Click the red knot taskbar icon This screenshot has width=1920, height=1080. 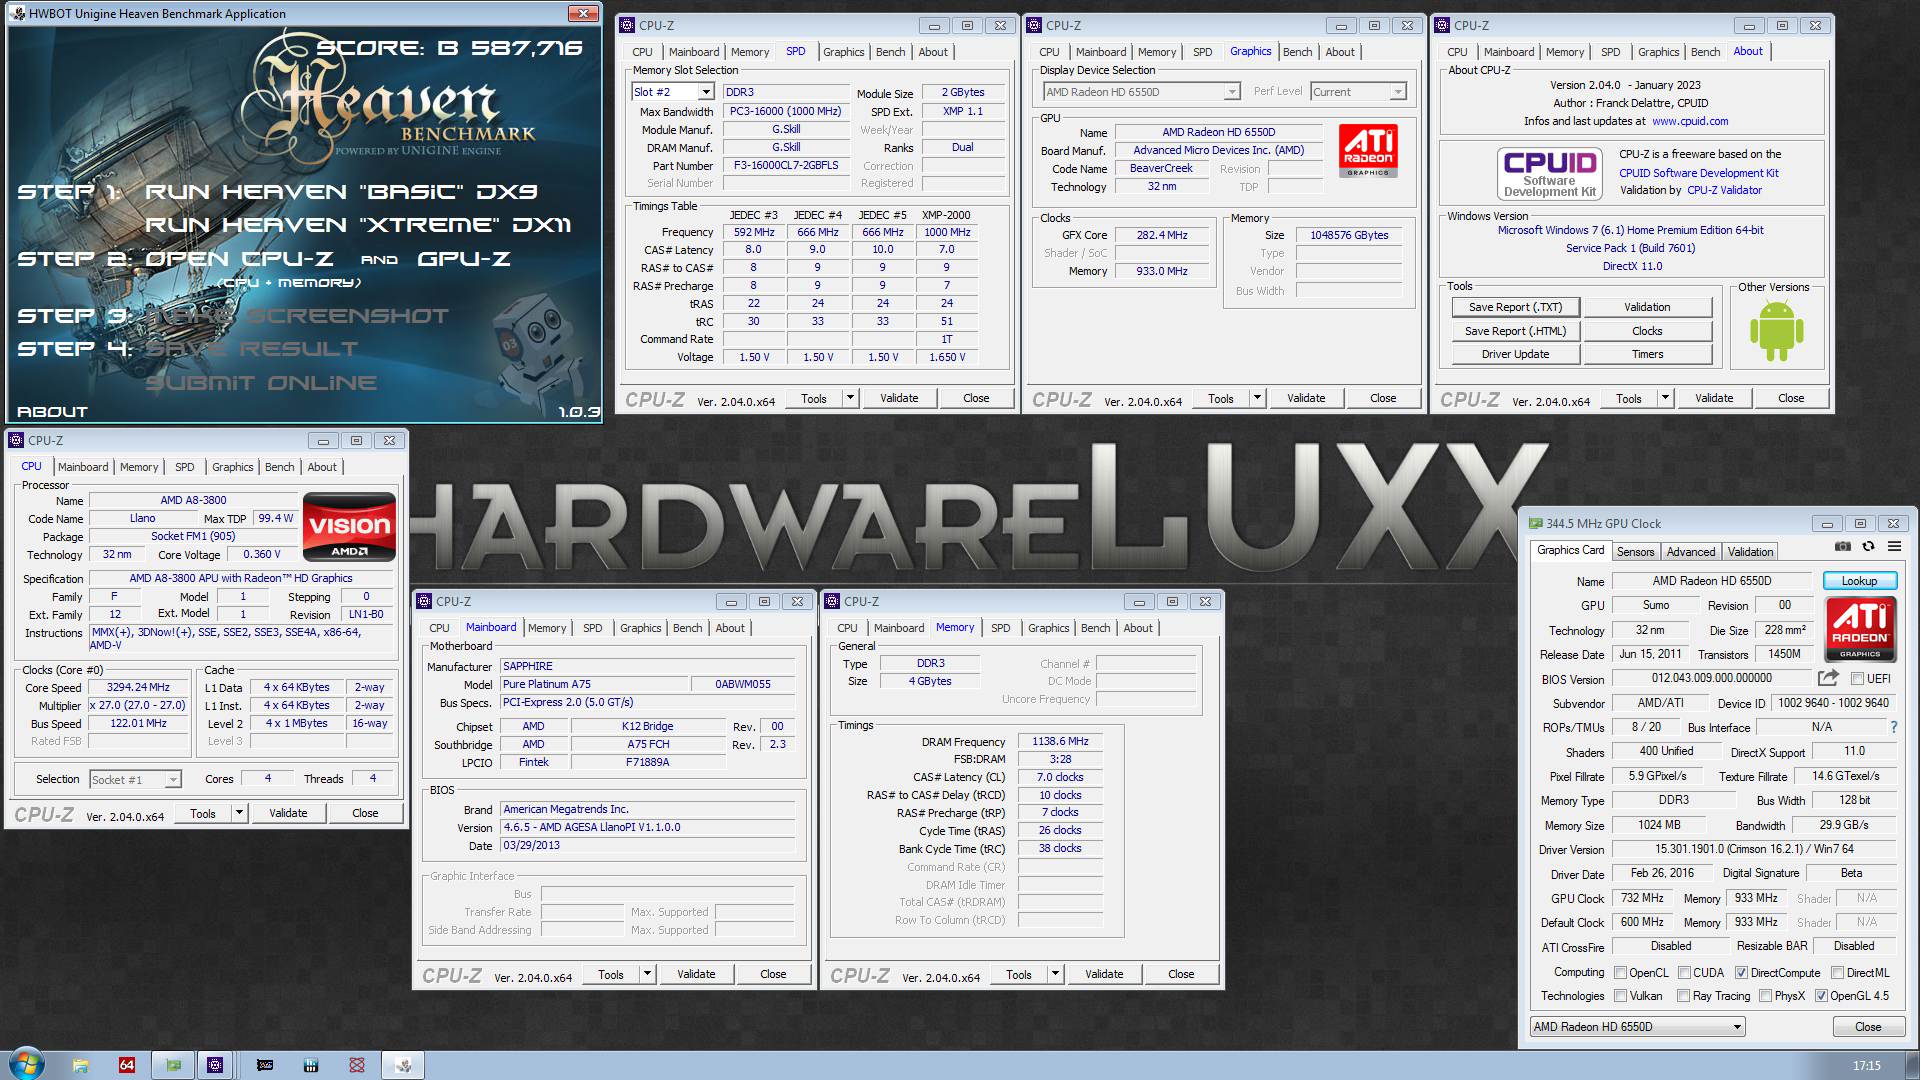357,1065
